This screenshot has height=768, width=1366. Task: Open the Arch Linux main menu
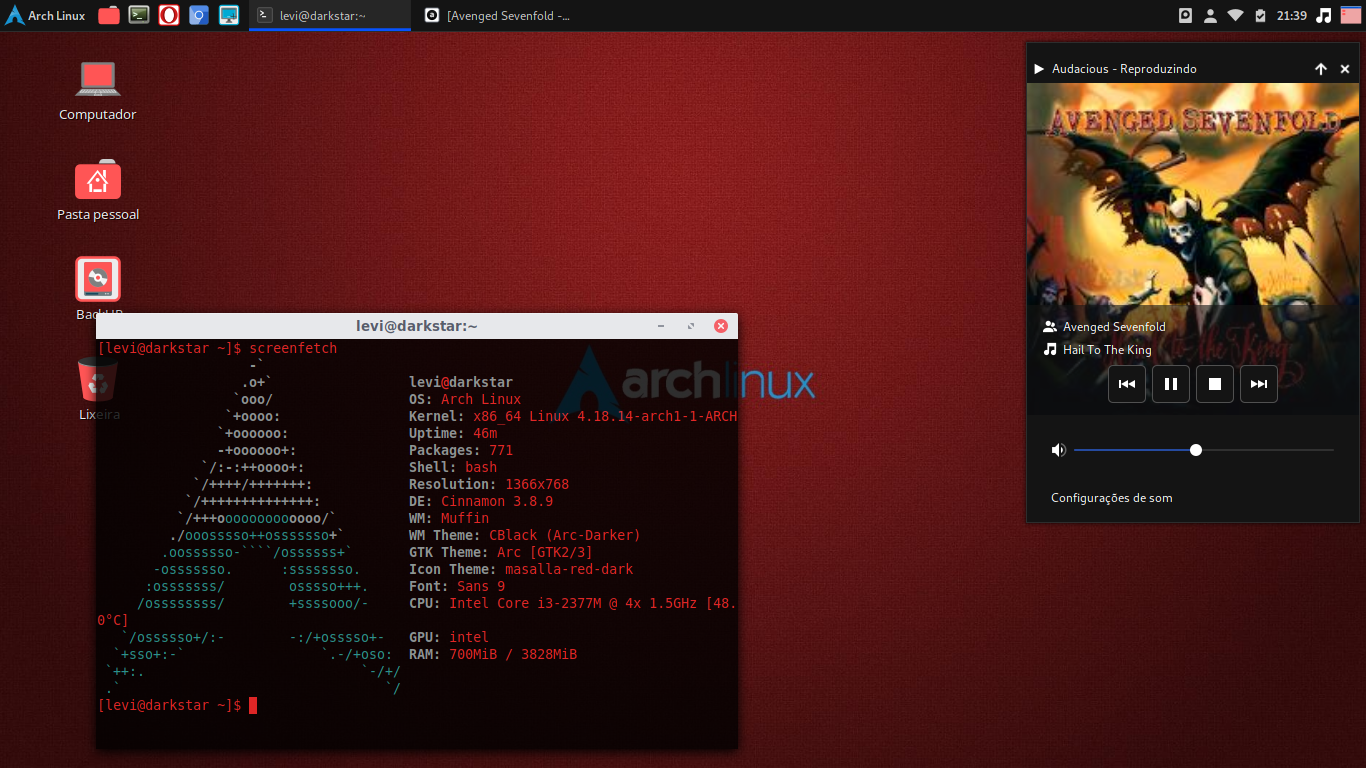pyautogui.click(x=46, y=15)
